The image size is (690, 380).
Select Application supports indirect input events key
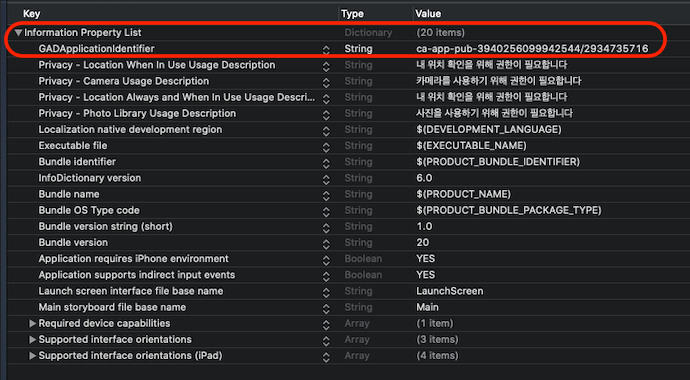[137, 275]
